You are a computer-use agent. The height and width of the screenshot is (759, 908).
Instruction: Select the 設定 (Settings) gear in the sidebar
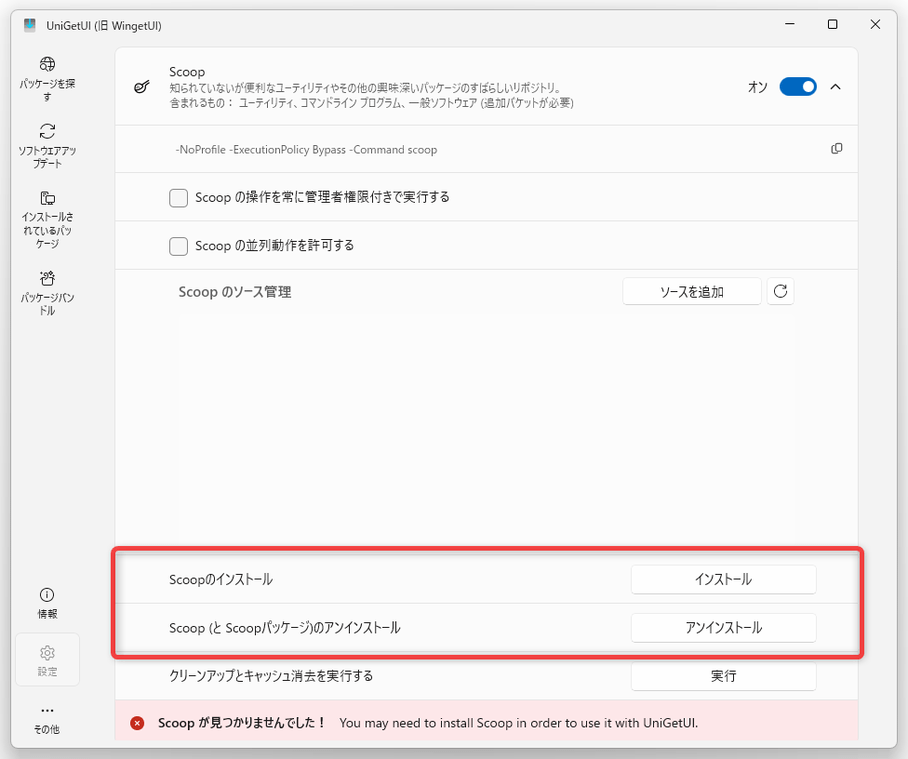(x=47, y=660)
